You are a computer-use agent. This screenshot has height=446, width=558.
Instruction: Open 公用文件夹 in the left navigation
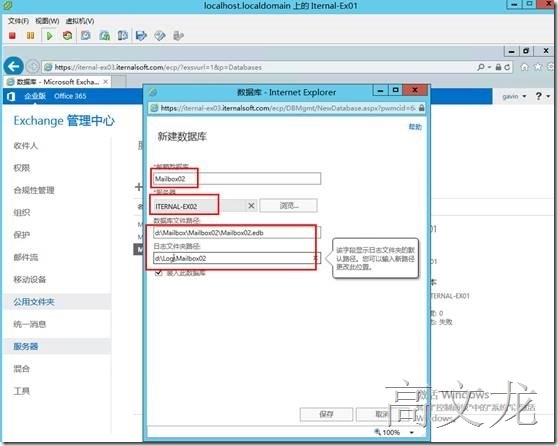point(34,302)
